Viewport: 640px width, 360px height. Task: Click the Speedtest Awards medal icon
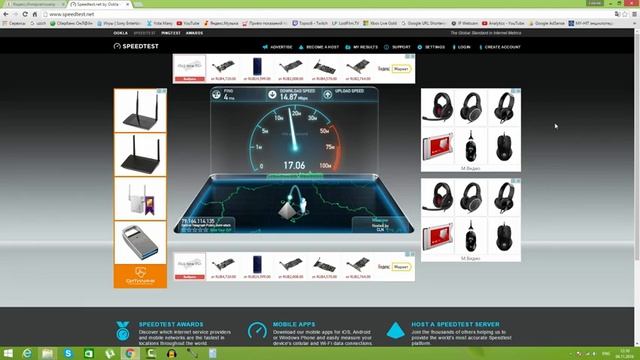122,331
